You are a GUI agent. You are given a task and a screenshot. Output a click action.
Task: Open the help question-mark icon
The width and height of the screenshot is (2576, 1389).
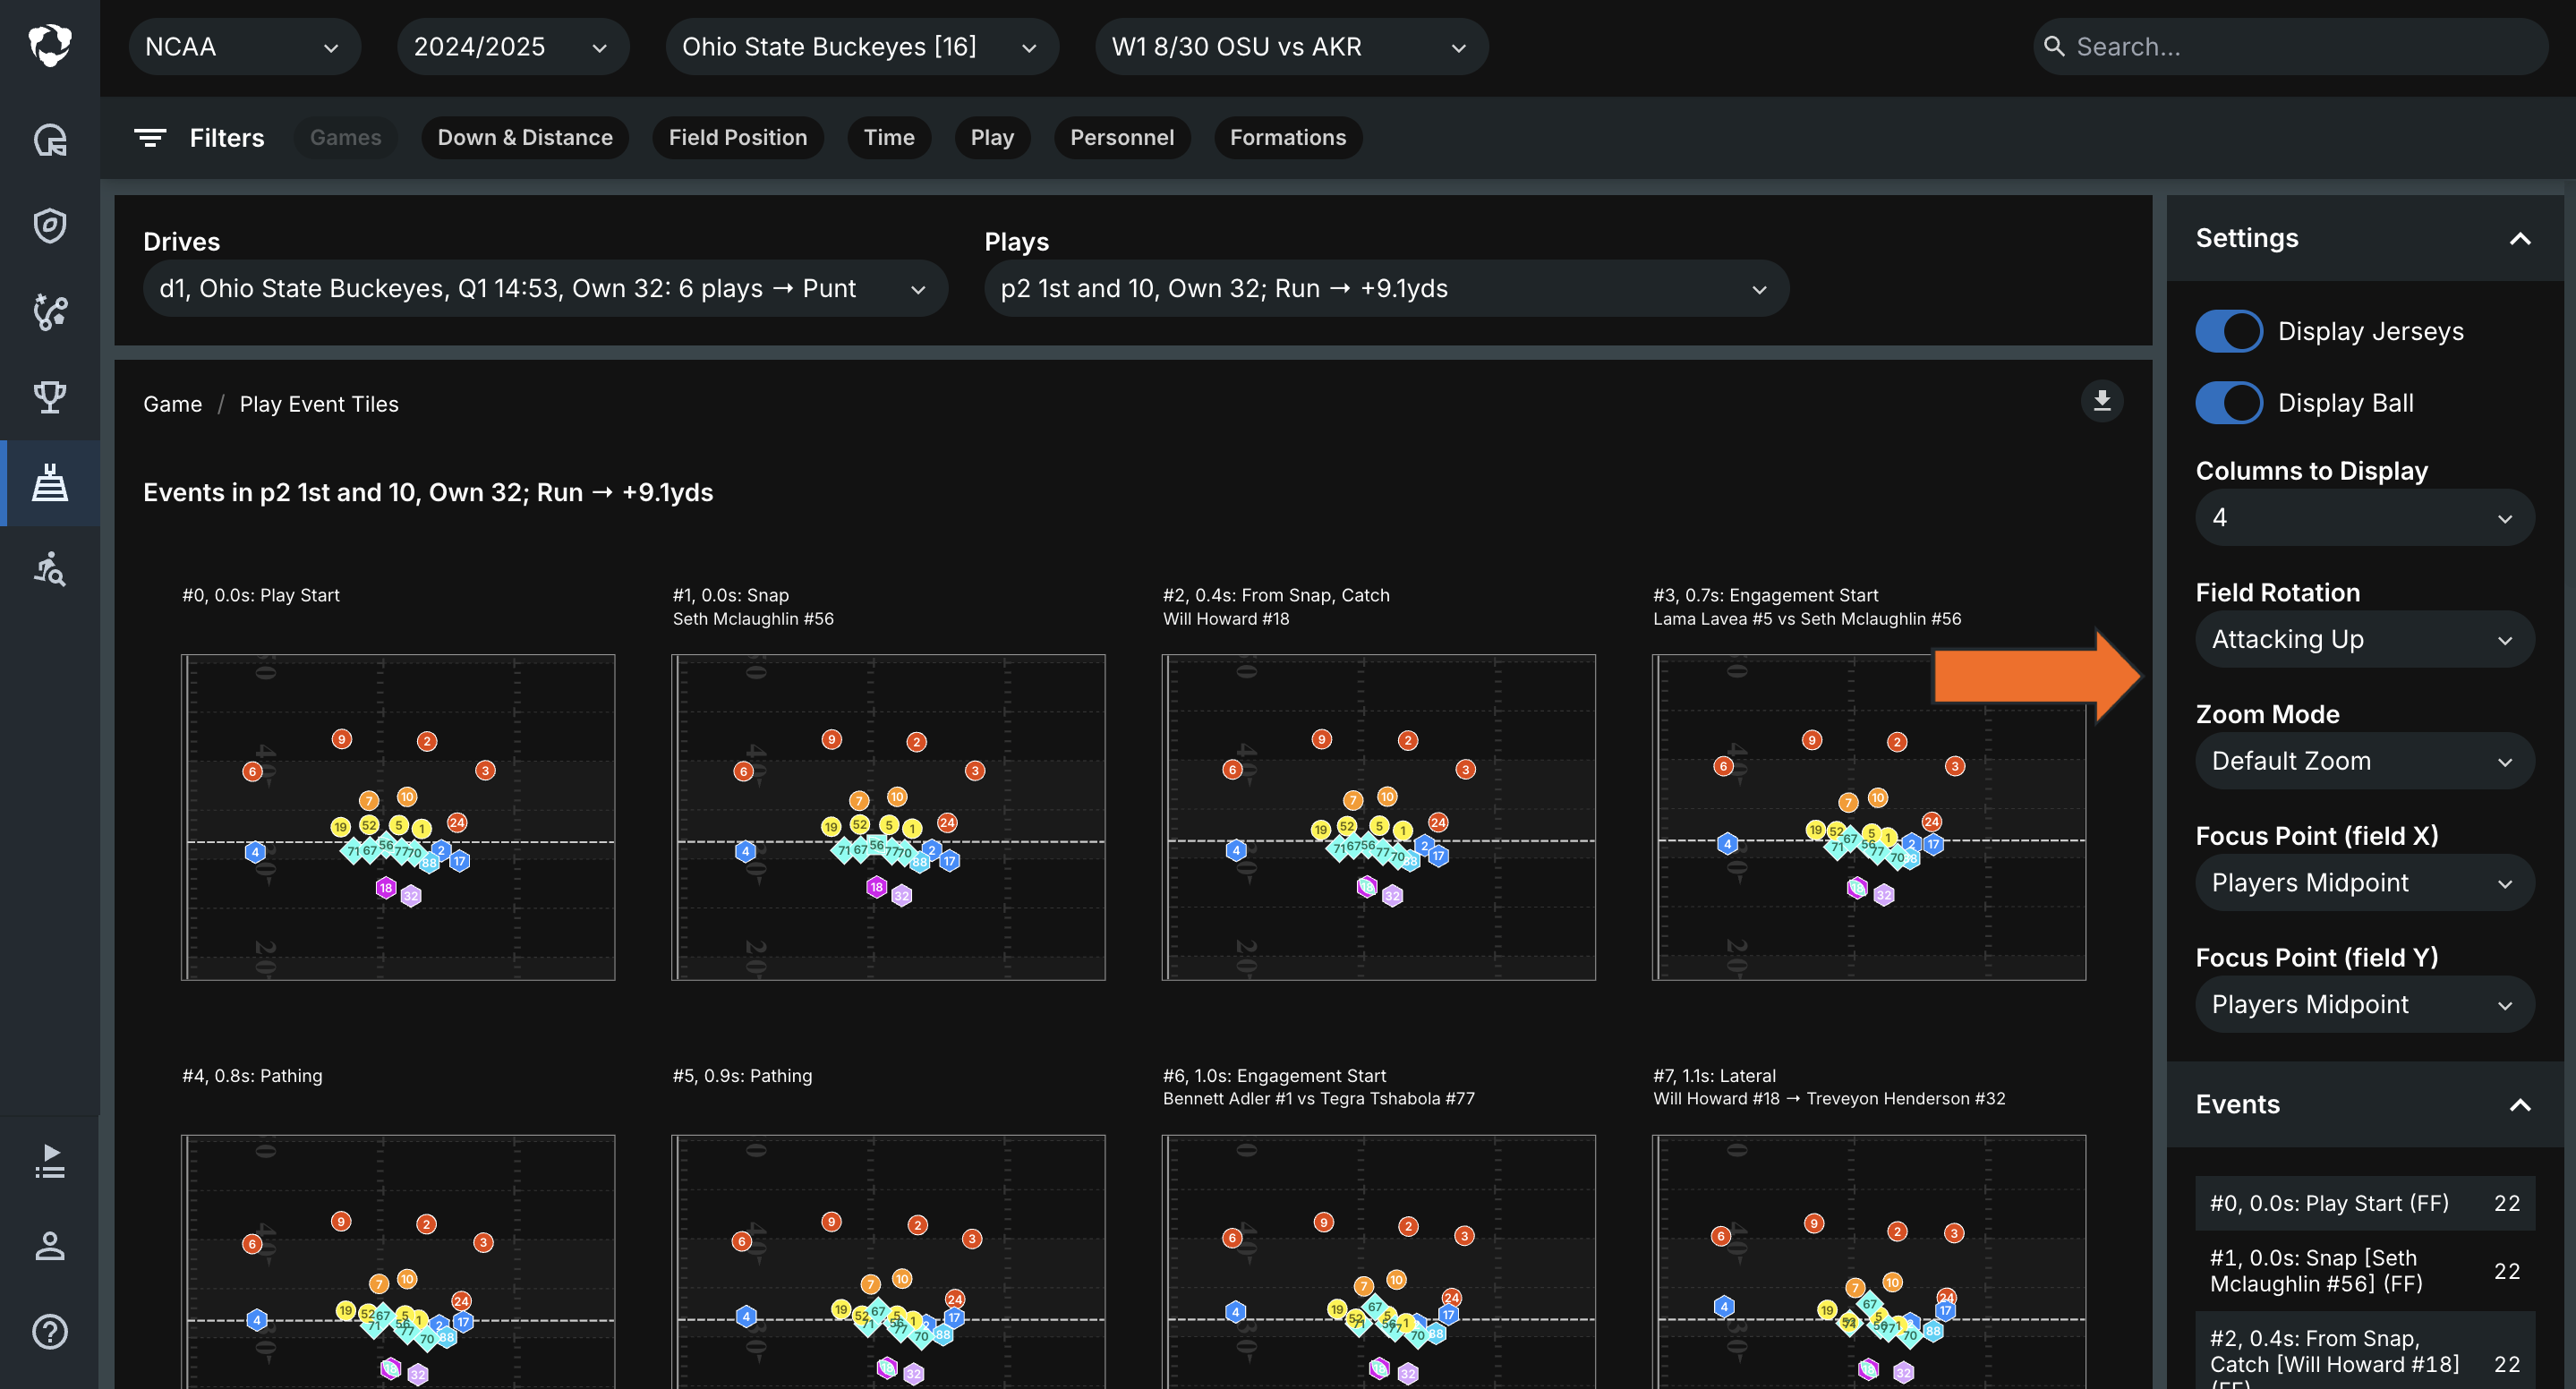pos(49,1331)
